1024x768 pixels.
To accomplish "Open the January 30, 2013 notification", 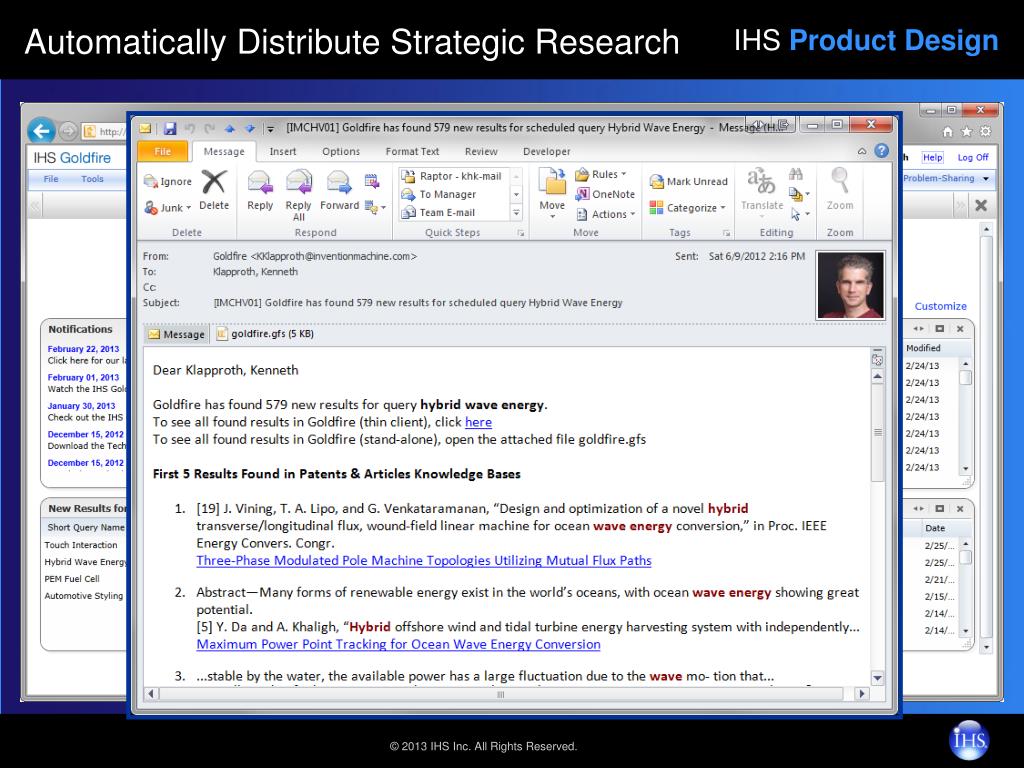I will pos(81,406).
